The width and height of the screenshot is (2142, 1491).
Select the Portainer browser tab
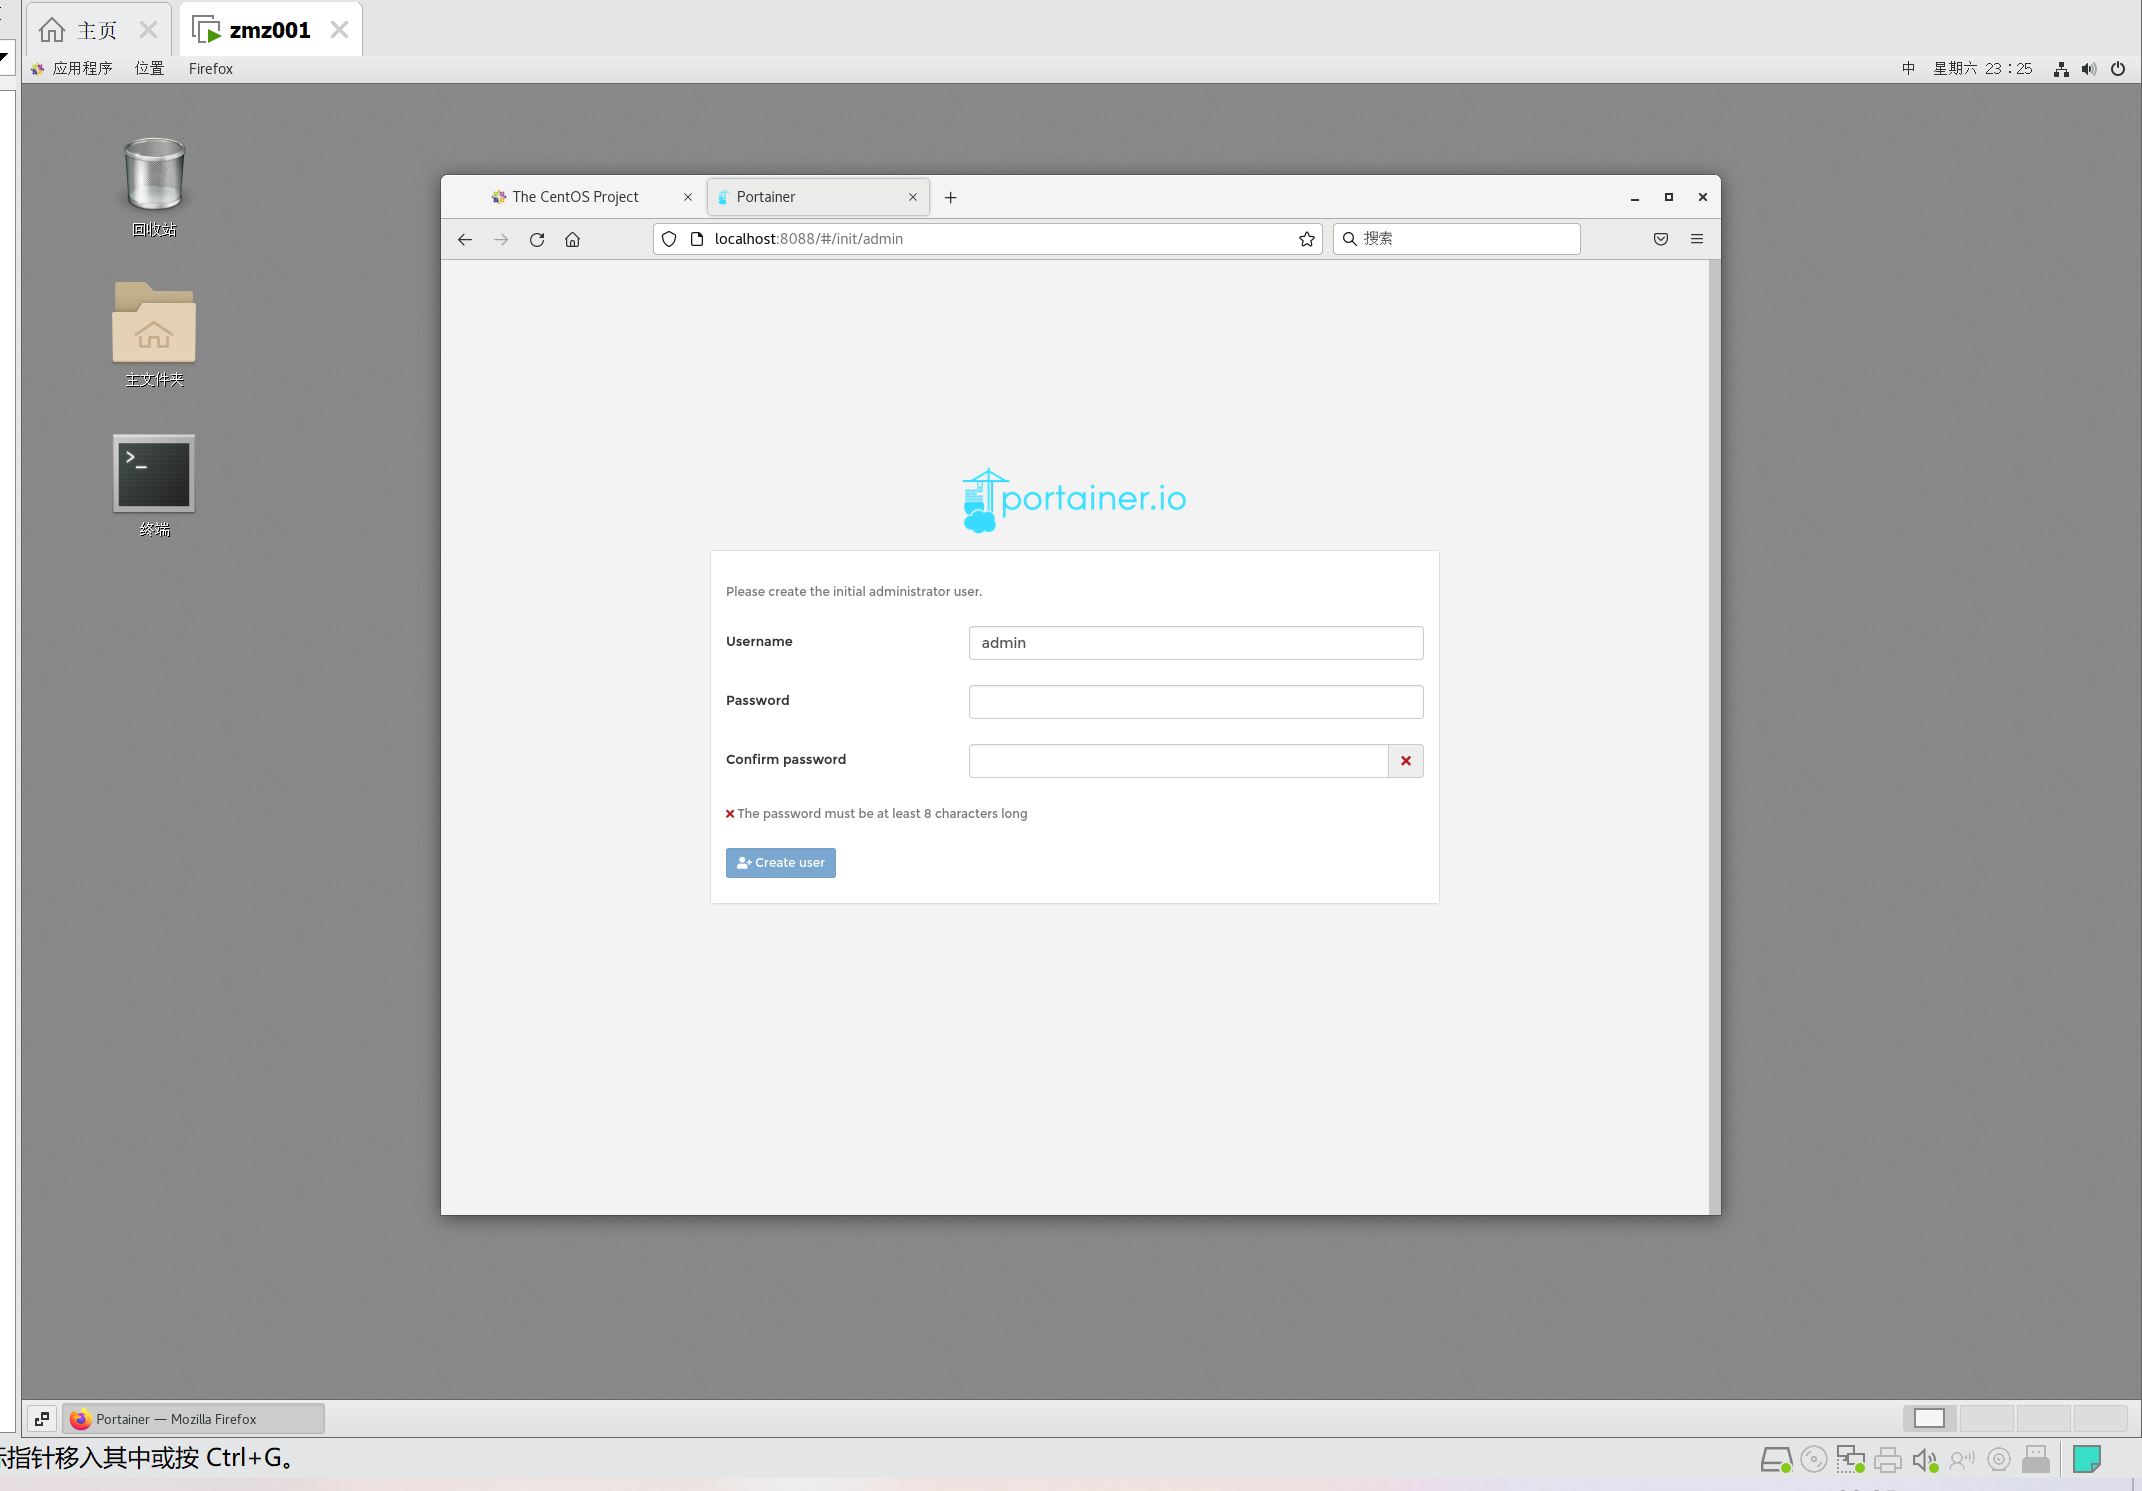pyautogui.click(x=818, y=197)
